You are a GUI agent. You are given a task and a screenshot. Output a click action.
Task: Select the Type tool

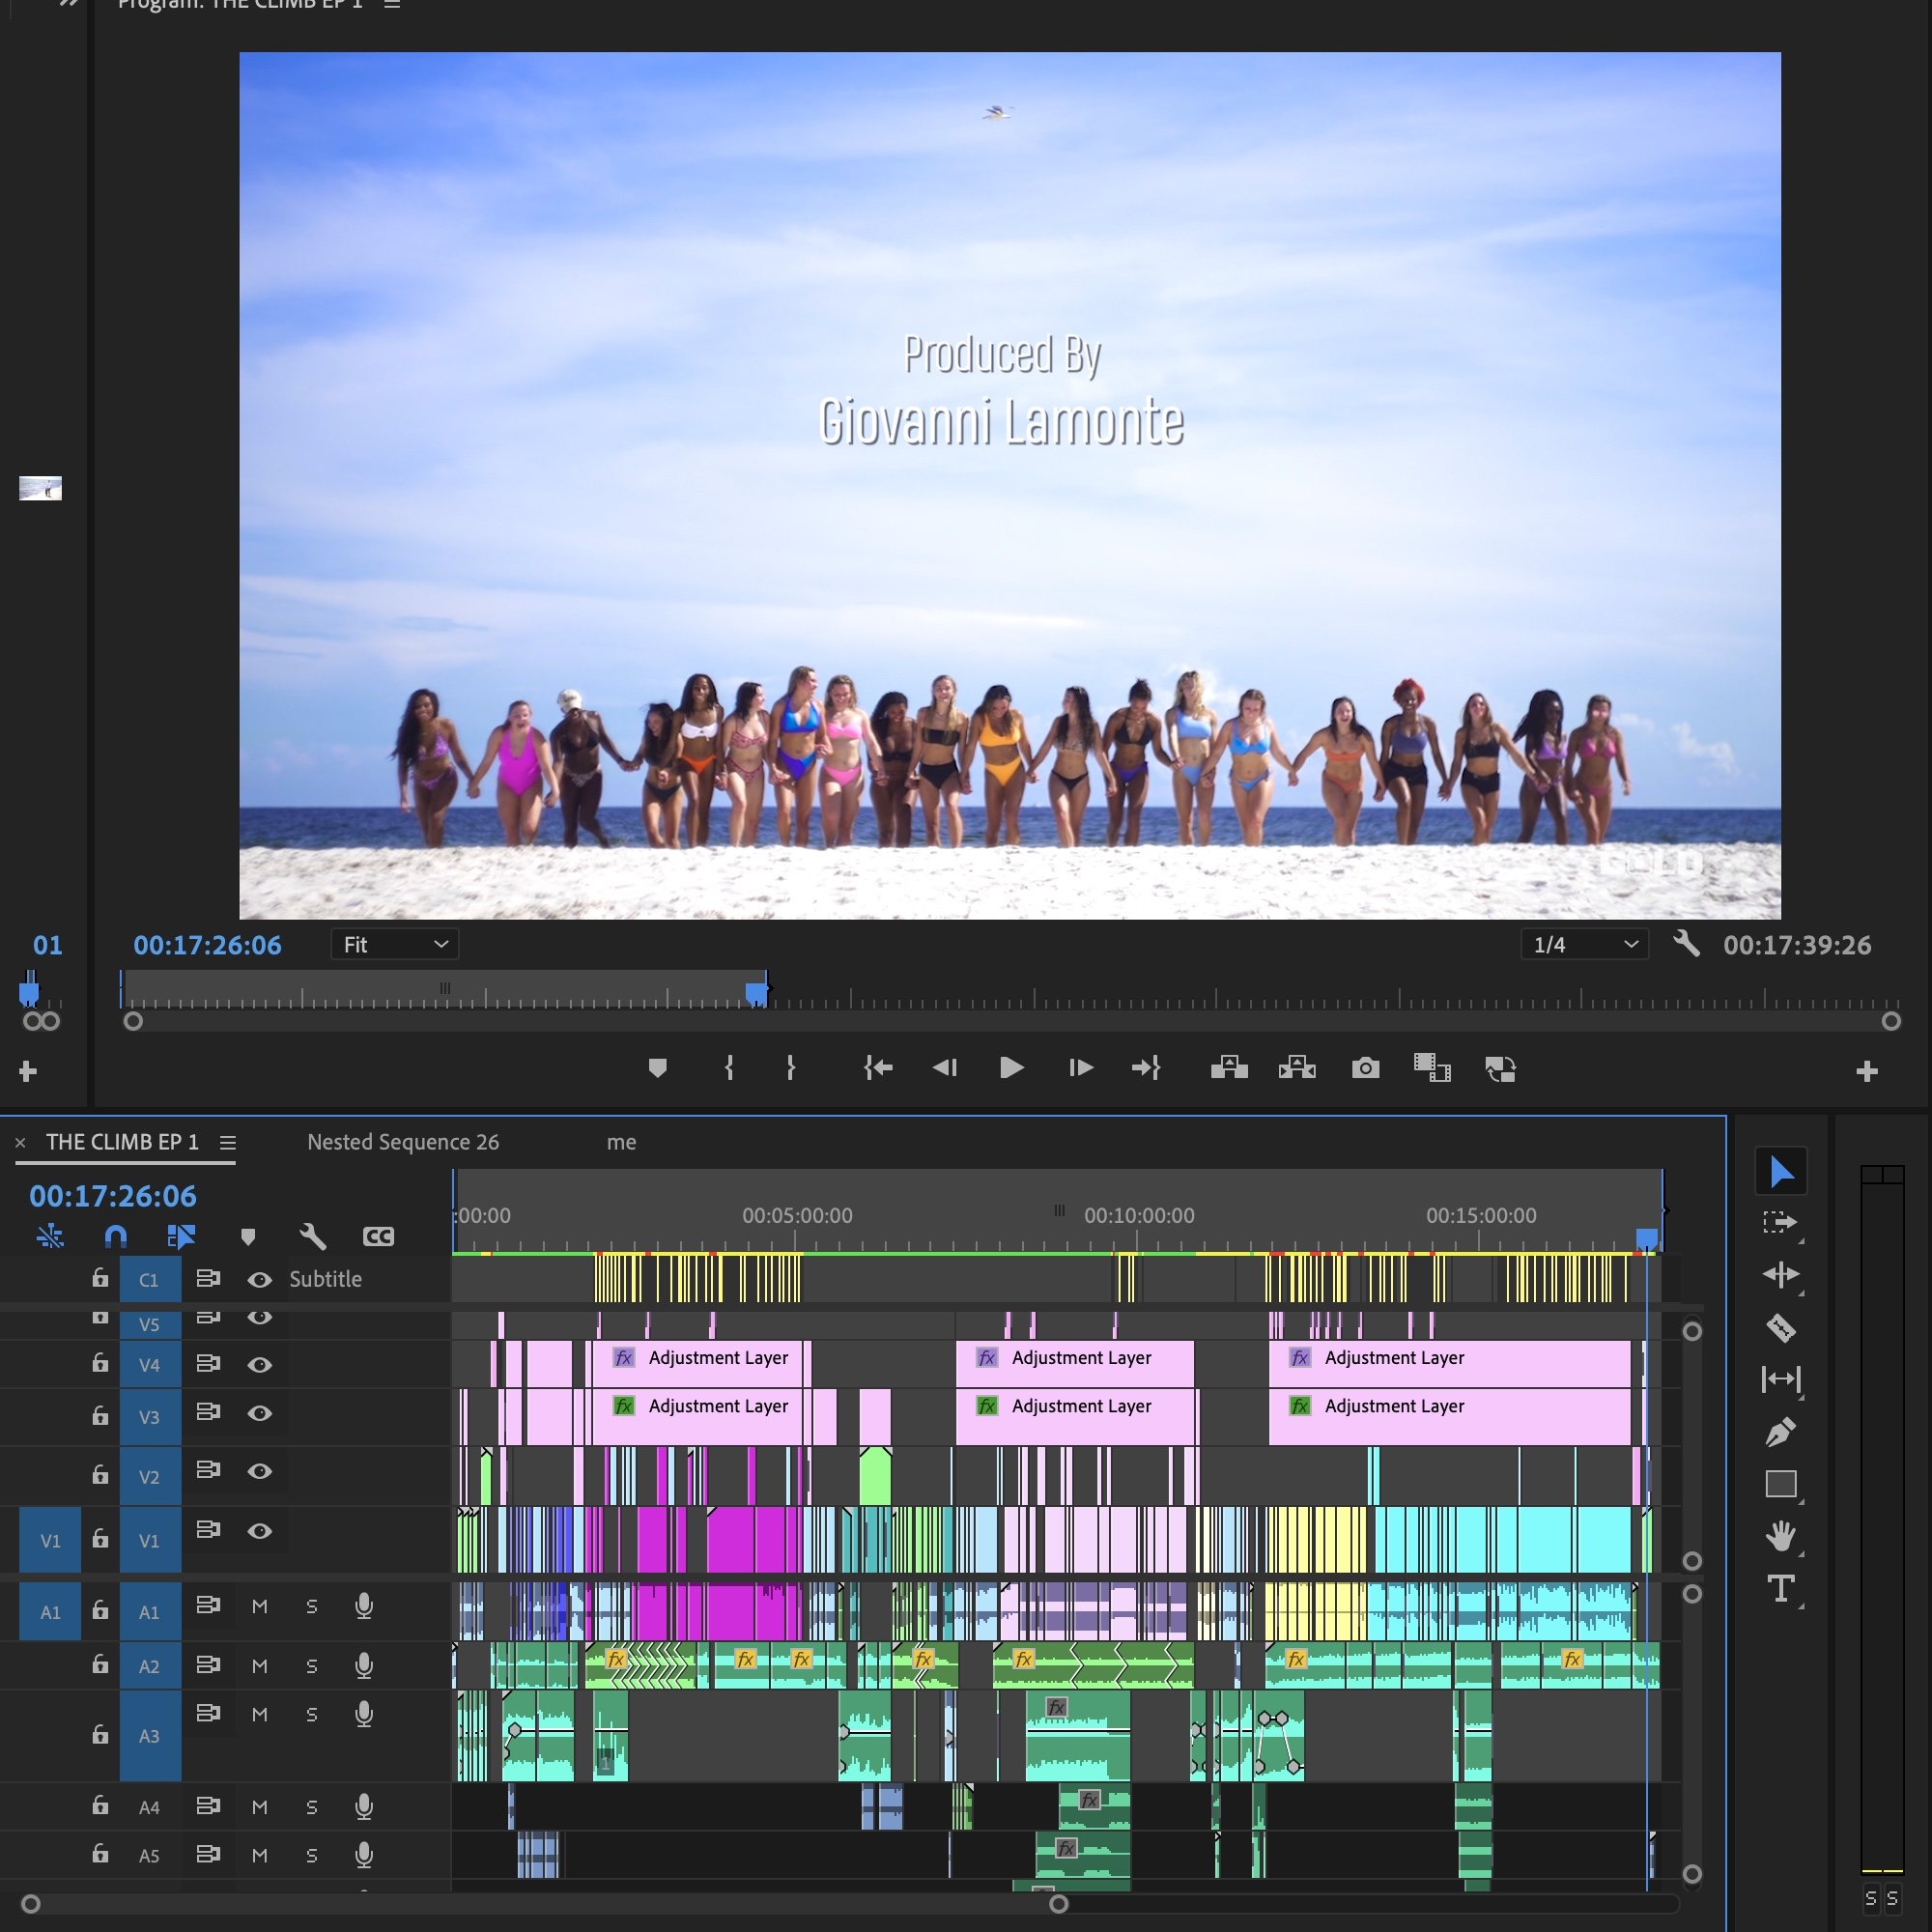[1780, 1588]
